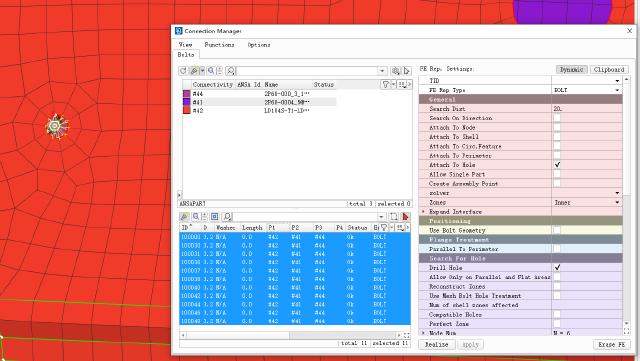Click the highlighter icon in parts toolbar
The height and width of the screenshot is (361, 640).
coord(194,71)
